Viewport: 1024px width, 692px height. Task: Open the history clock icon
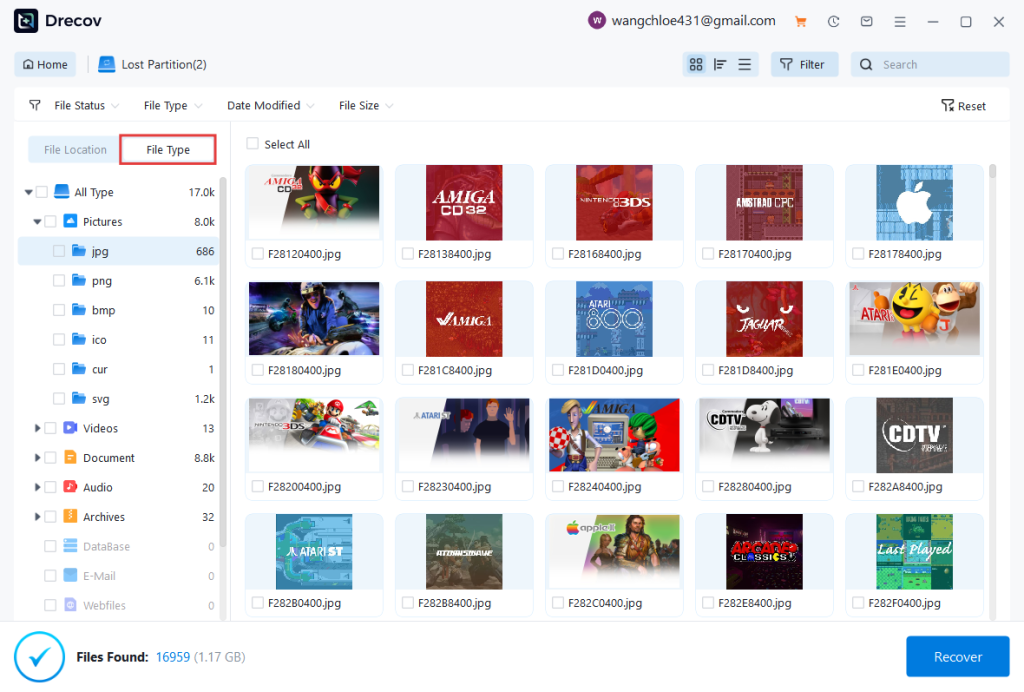pos(833,21)
